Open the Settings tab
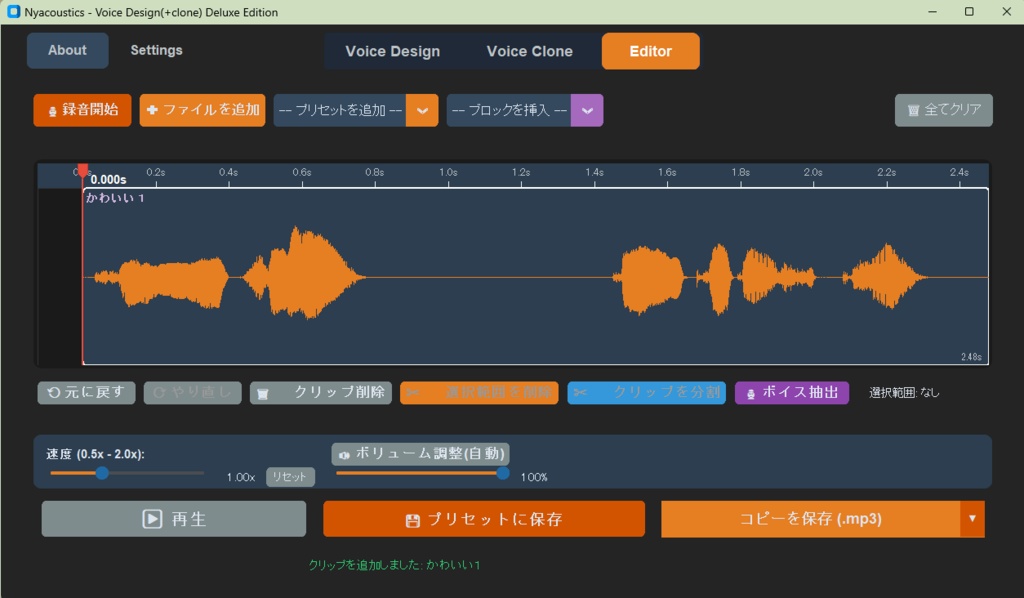The height and width of the screenshot is (598, 1024). click(156, 50)
